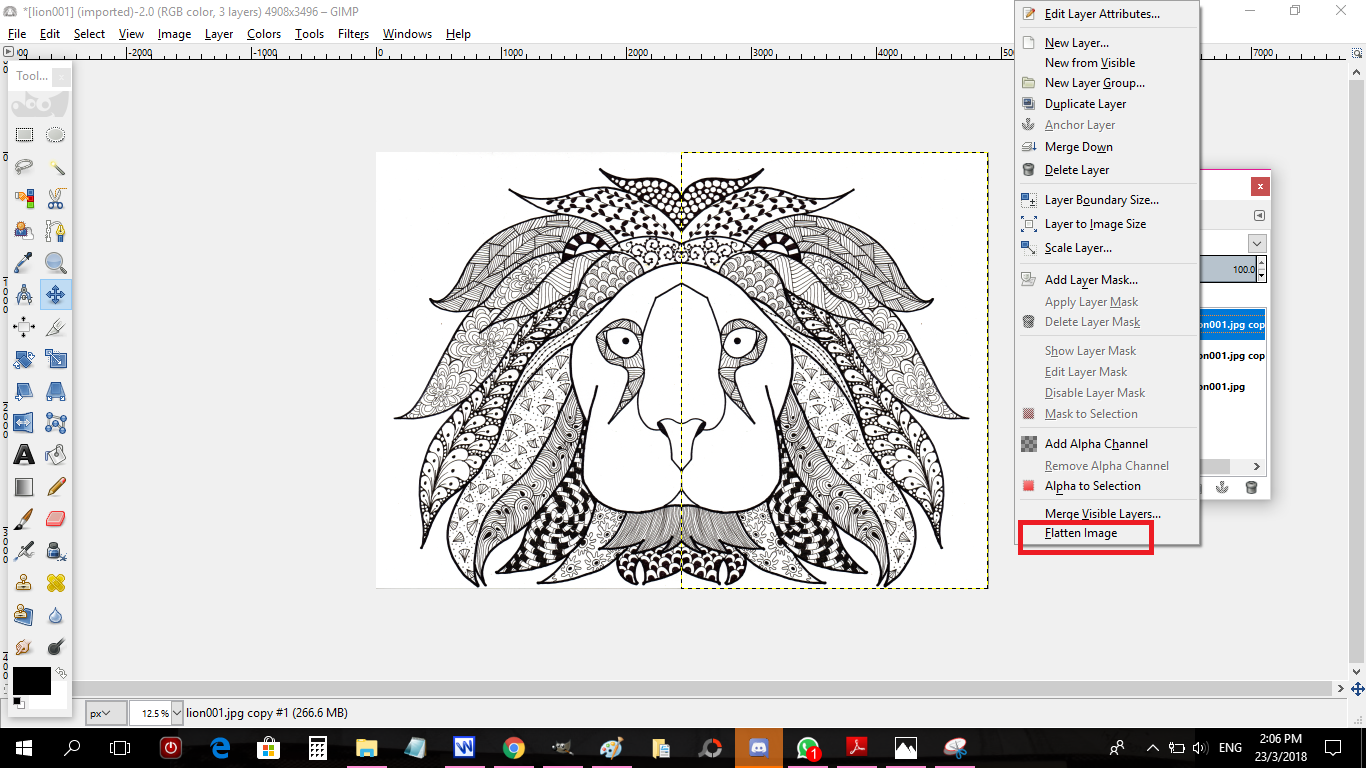Open Google Chrome from the taskbar
Screen dimensions: 1366x768
(513, 747)
